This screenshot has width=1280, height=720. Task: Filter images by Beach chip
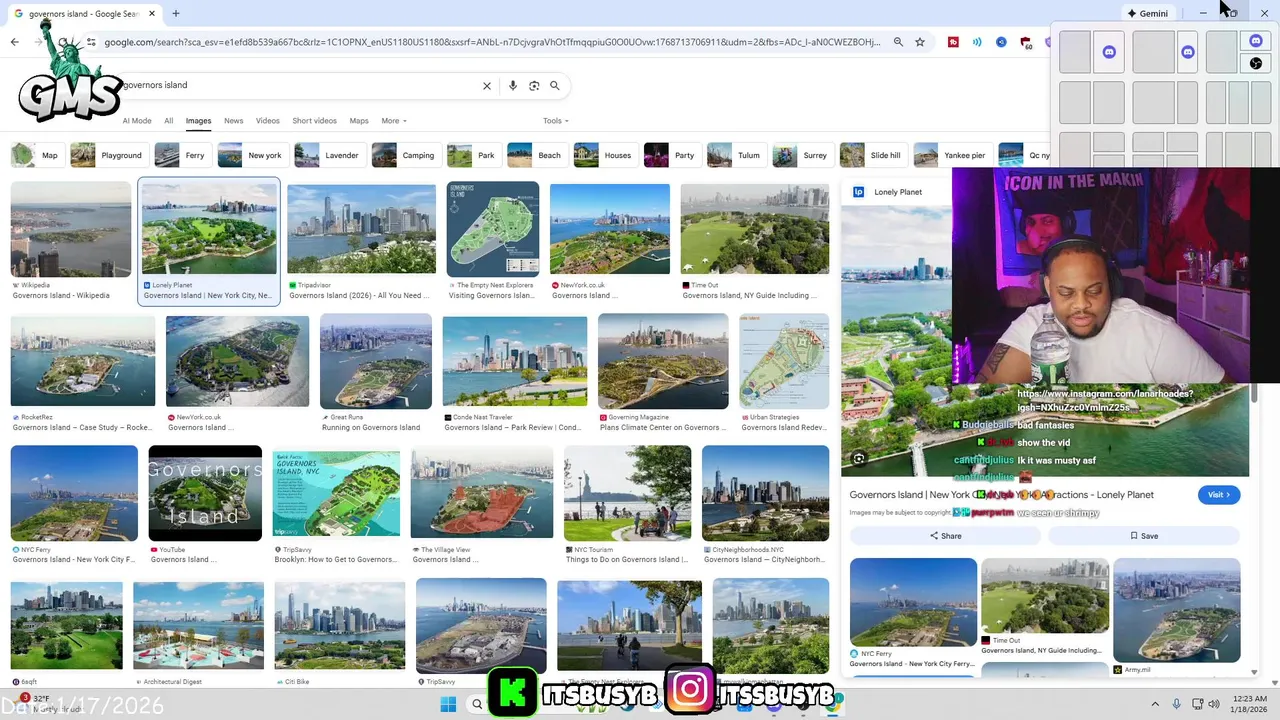(536, 155)
